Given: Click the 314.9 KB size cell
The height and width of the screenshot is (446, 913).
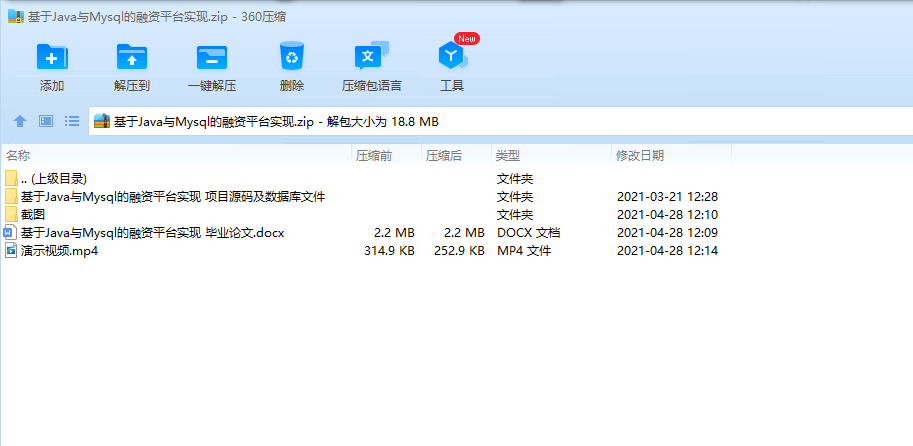Looking at the screenshot, I should pyautogui.click(x=389, y=251).
